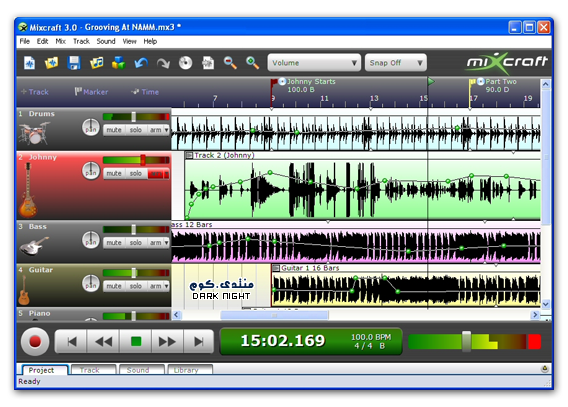The image size is (568, 407).
Task: Mute the Drums track
Action: (x=114, y=130)
